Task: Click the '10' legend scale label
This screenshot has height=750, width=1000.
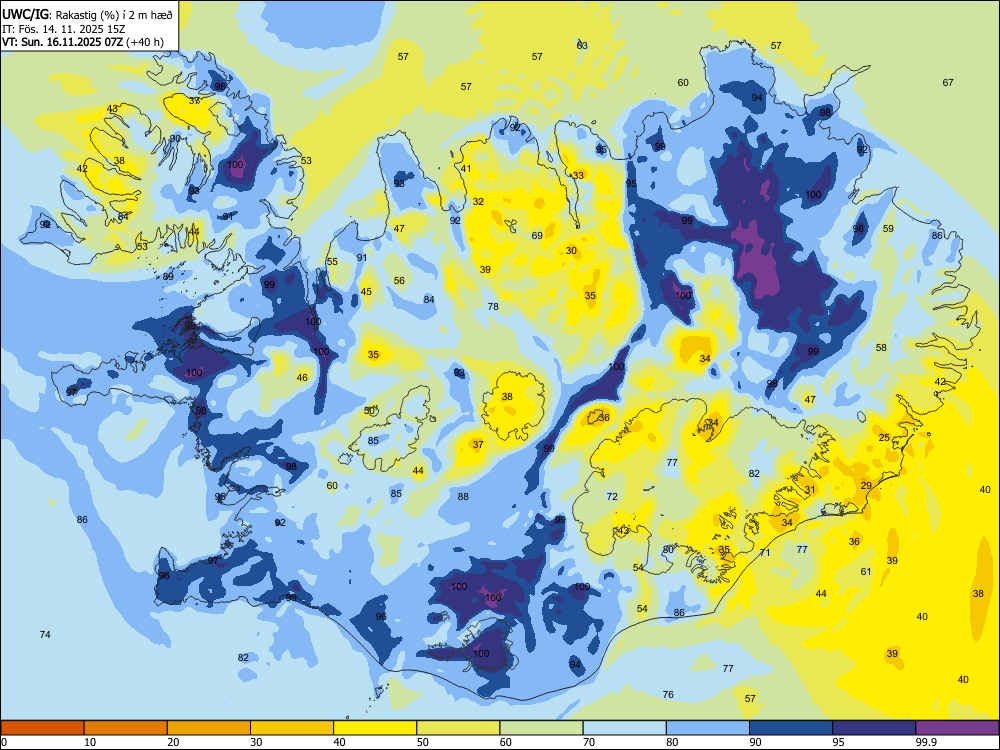Action: coord(90,742)
